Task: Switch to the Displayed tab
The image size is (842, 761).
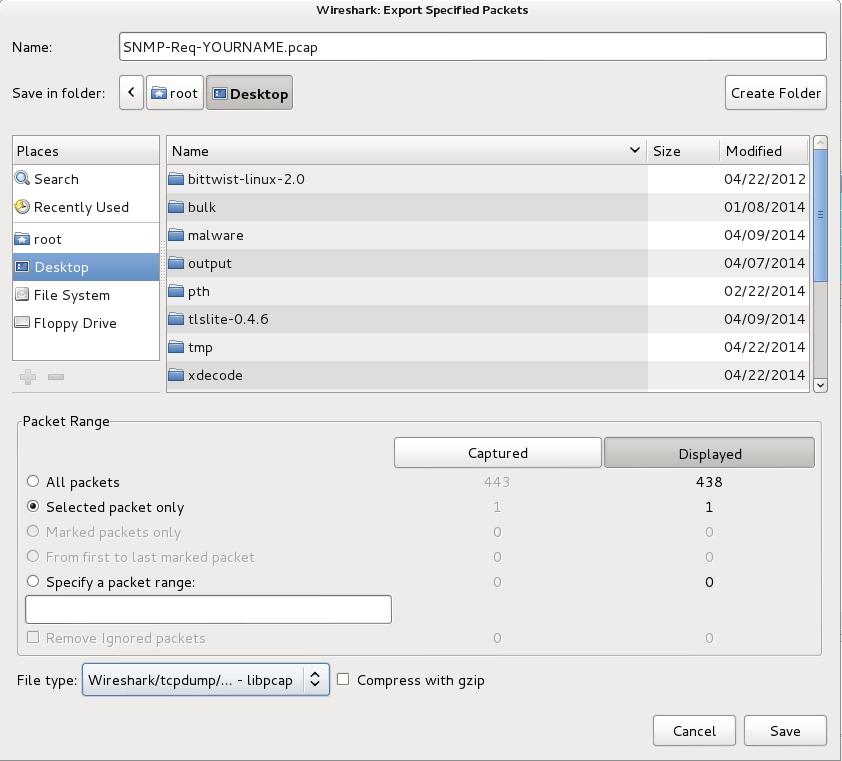Action: click(x=710, y=453)
